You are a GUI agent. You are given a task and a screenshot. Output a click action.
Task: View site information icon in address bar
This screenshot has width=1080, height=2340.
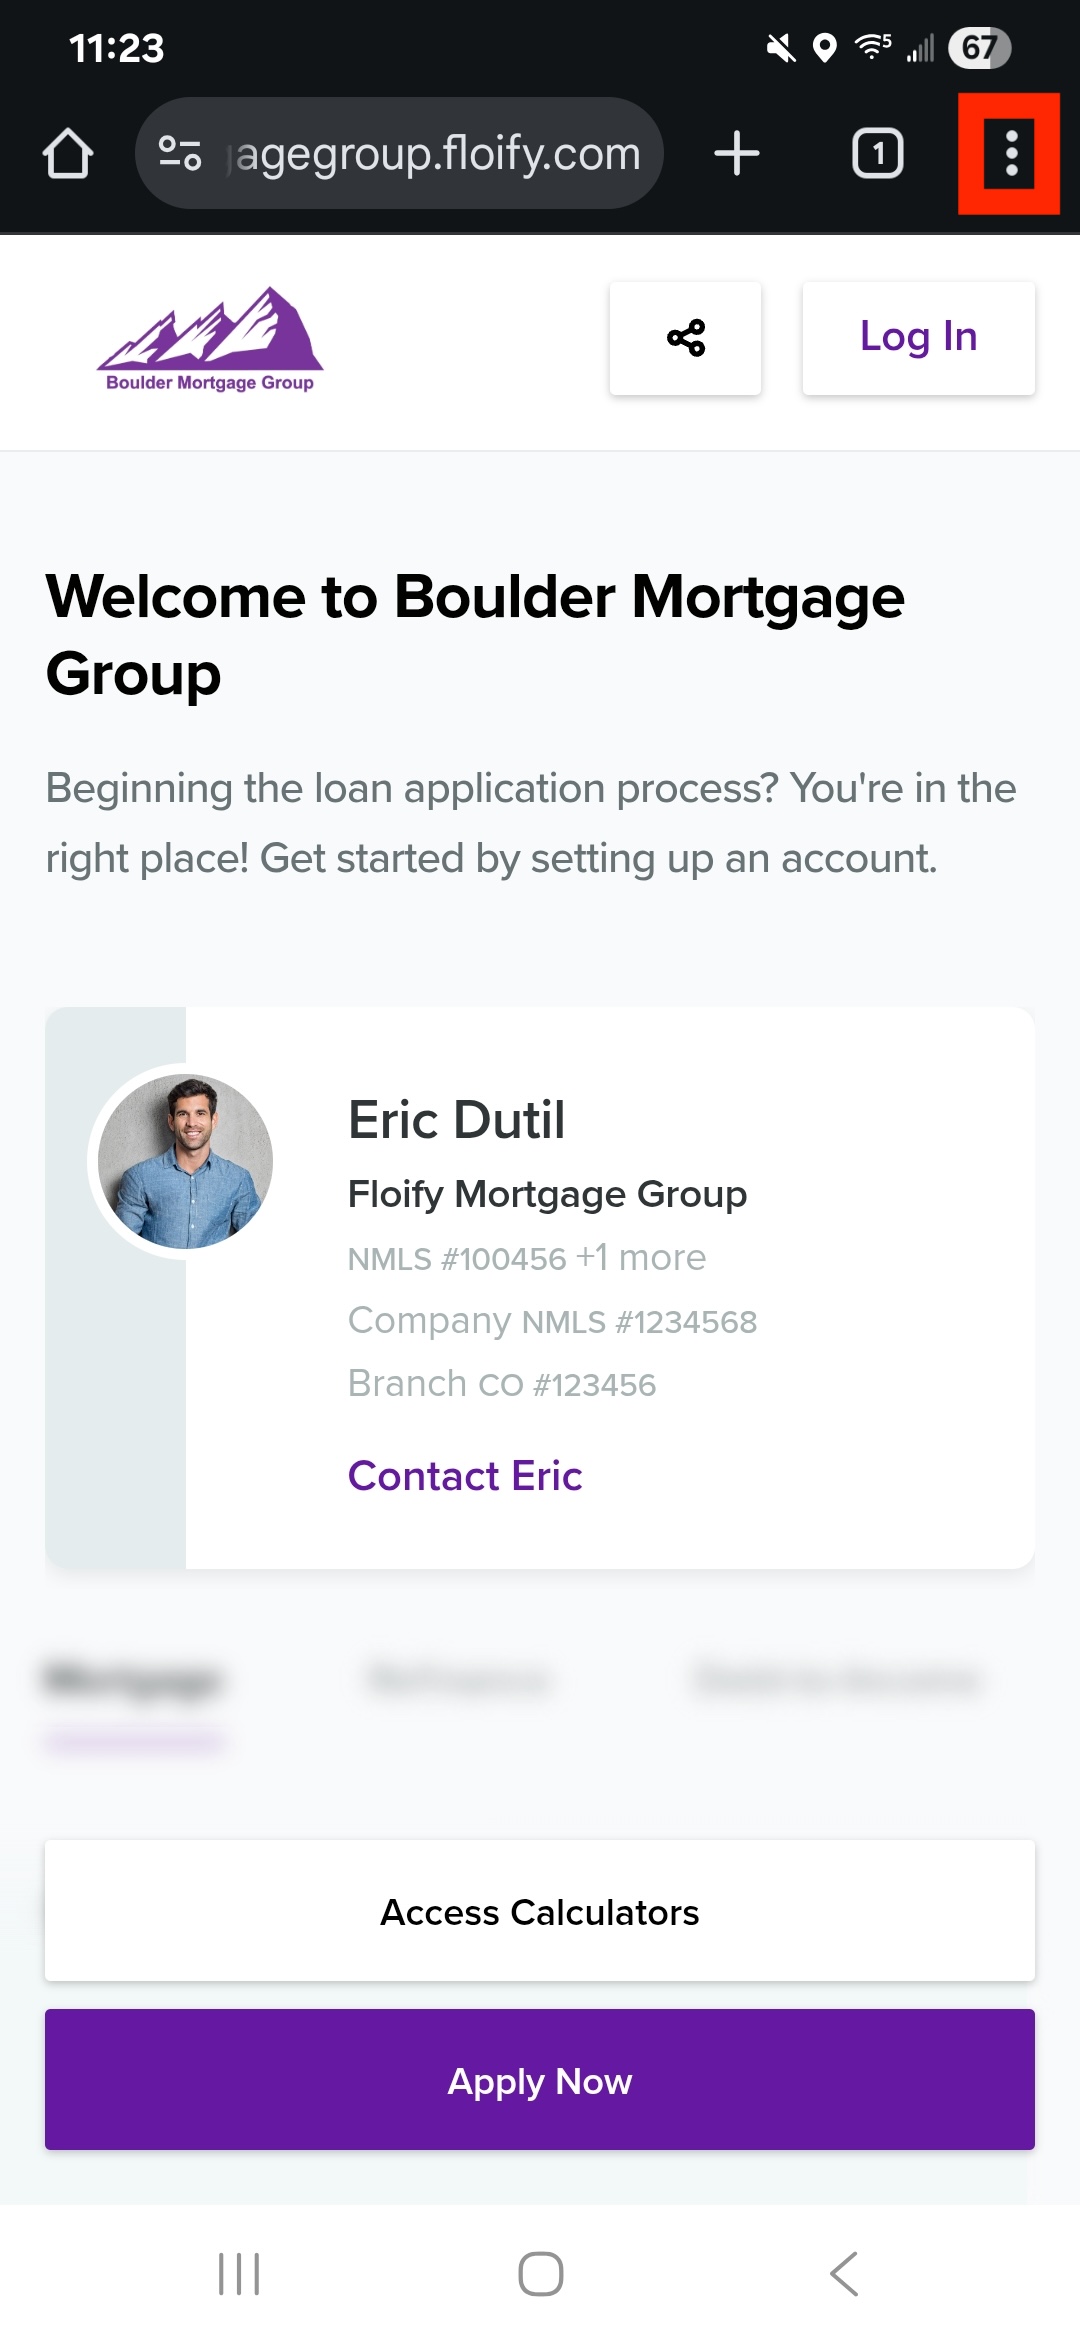coord(180,154)
